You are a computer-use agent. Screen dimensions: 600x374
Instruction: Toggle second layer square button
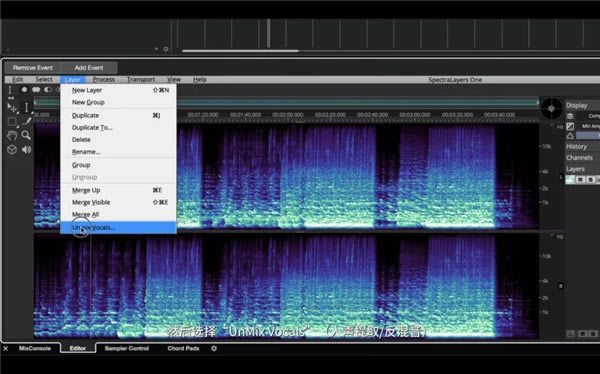click(590, 179)
